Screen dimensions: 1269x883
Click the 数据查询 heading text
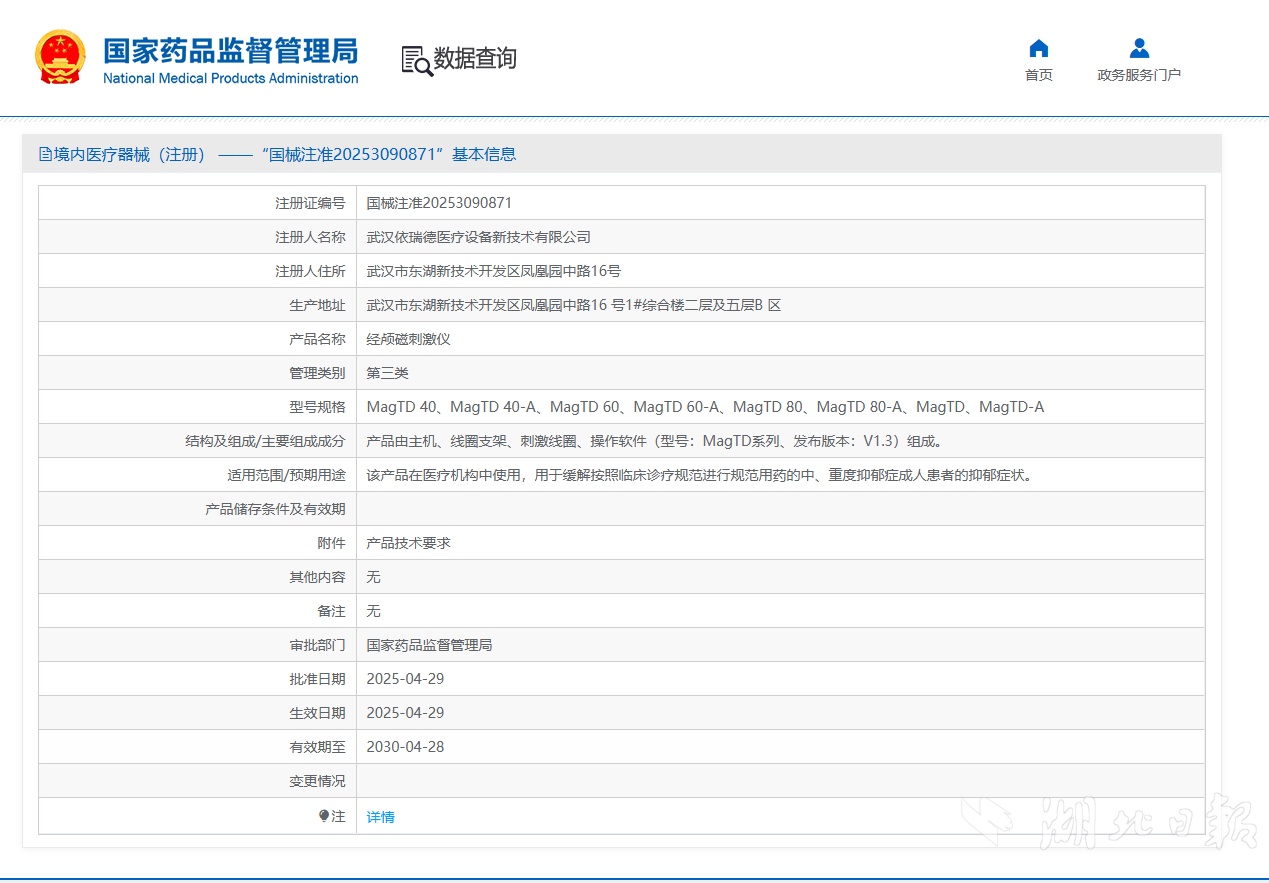(475, 58)
